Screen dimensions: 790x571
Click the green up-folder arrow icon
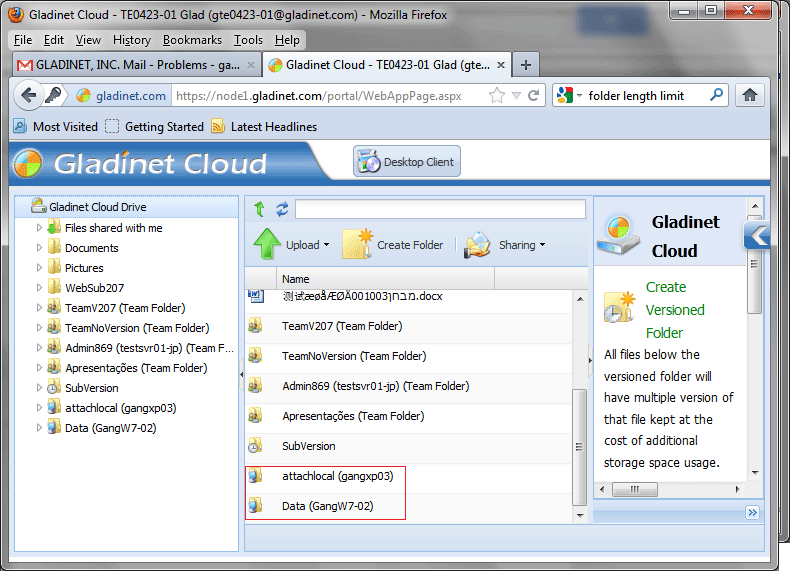coord(259,209)
